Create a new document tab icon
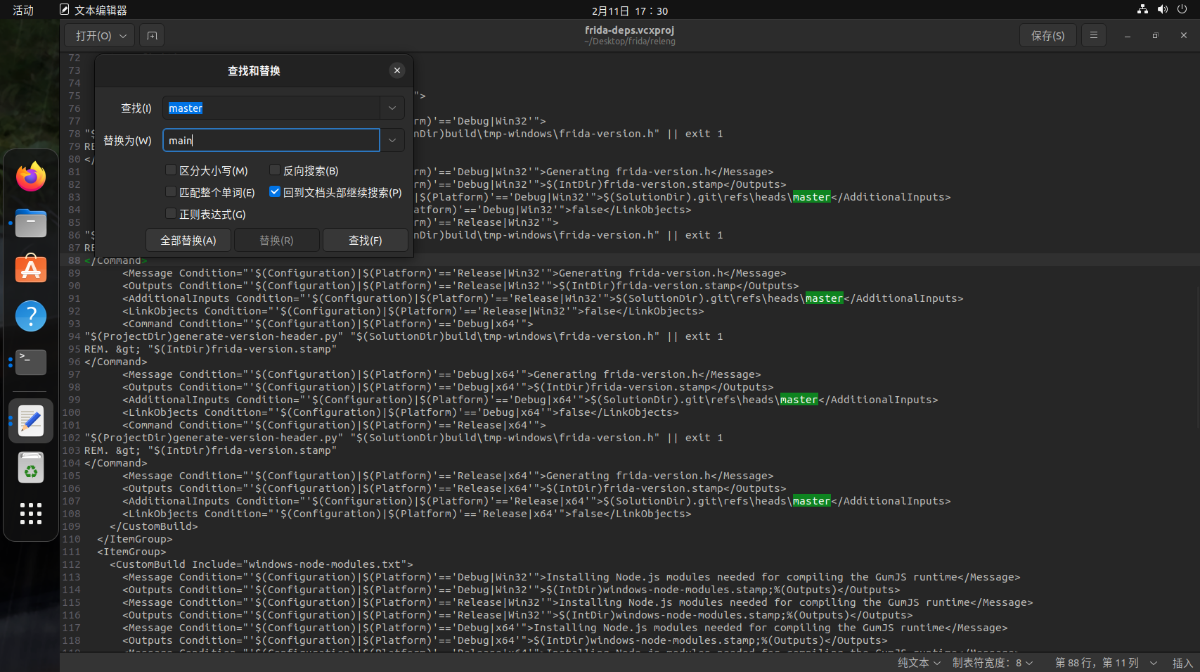The width and height of the screenshot is (1200, 672). (x=151, y=36)
